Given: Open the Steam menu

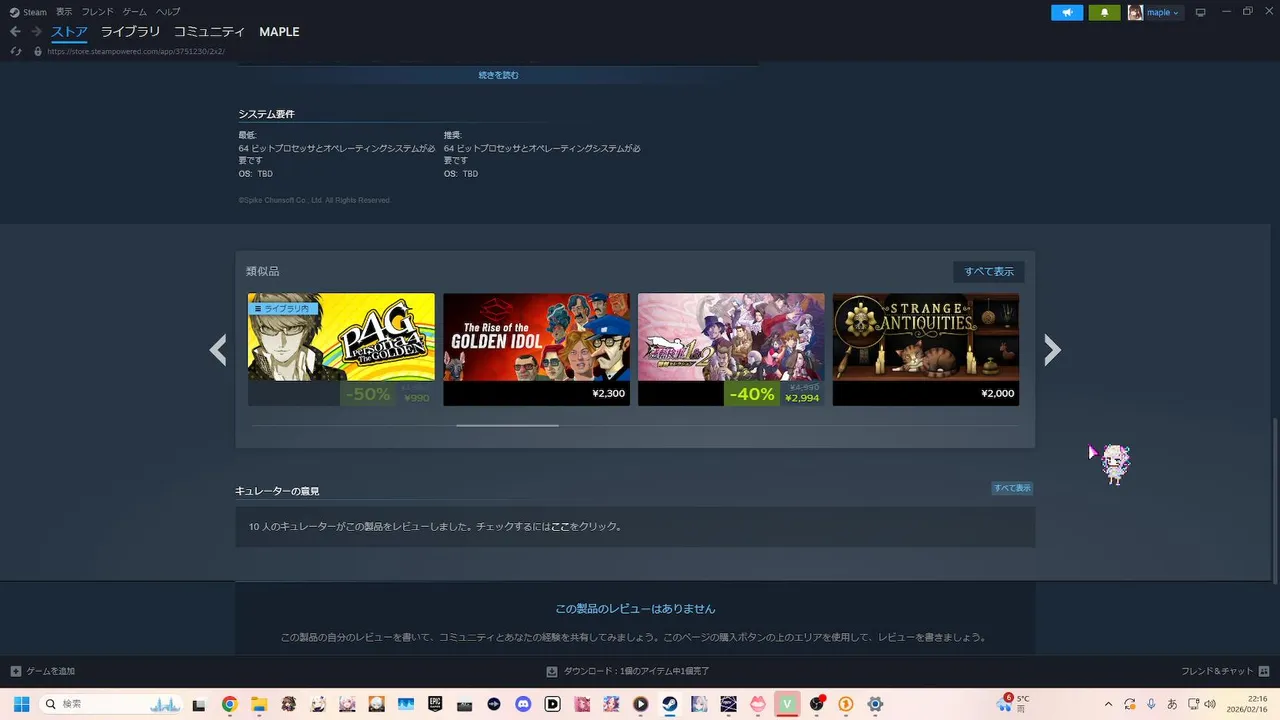Looking at the screenshot, I should [x=29, y=12].
